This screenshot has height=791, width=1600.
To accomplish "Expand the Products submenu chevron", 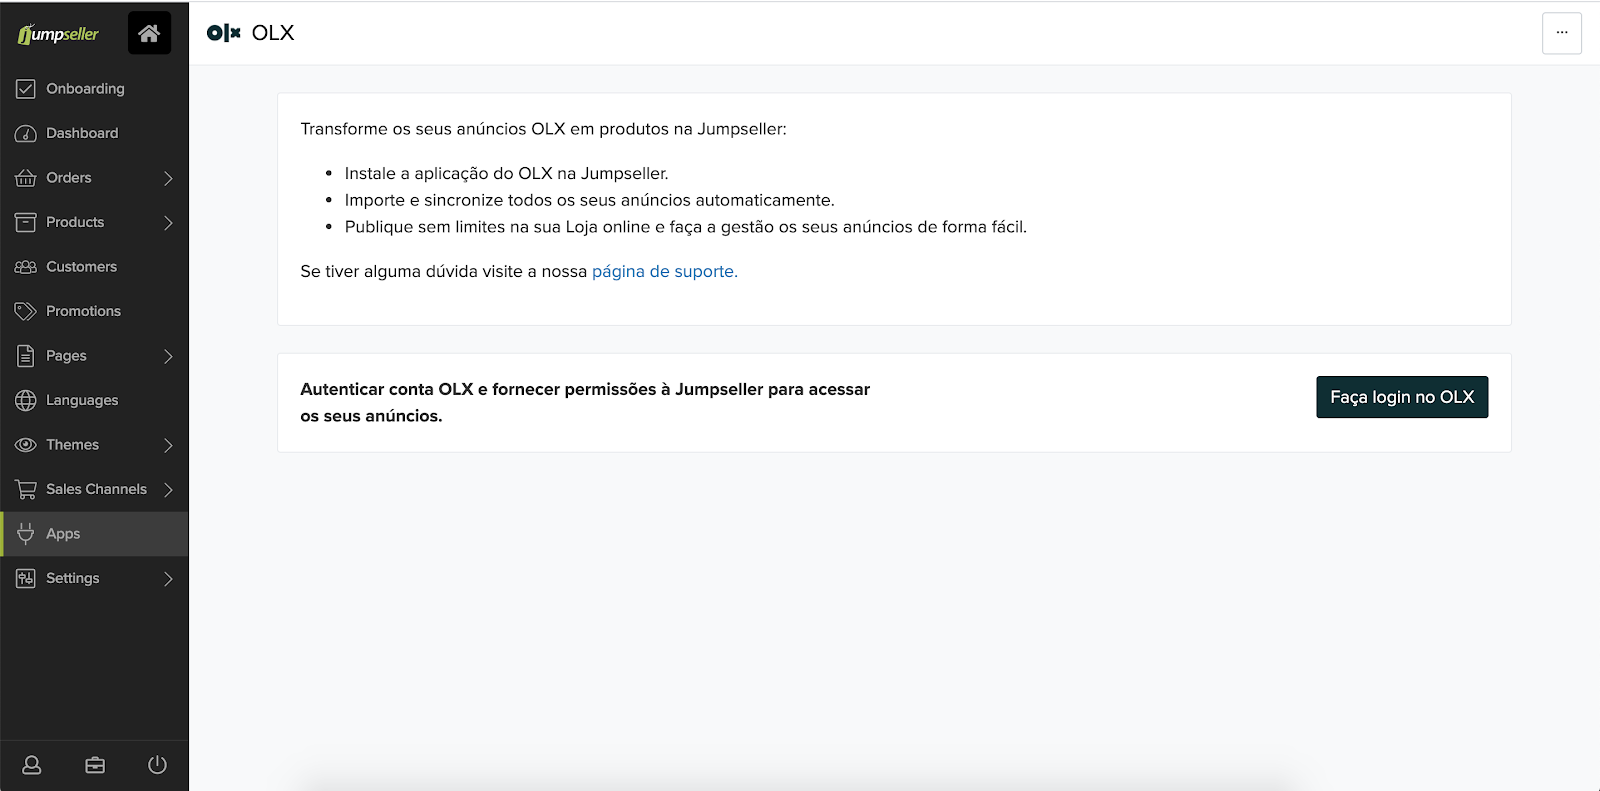I will [168, 222].
